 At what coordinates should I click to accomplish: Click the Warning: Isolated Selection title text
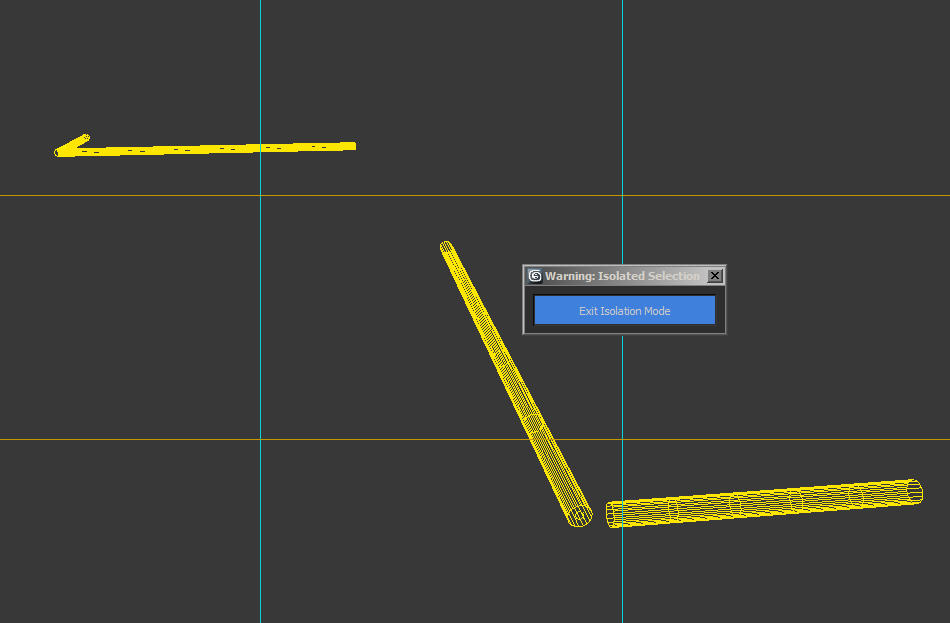pyautogui.click(x=622, y=276)
